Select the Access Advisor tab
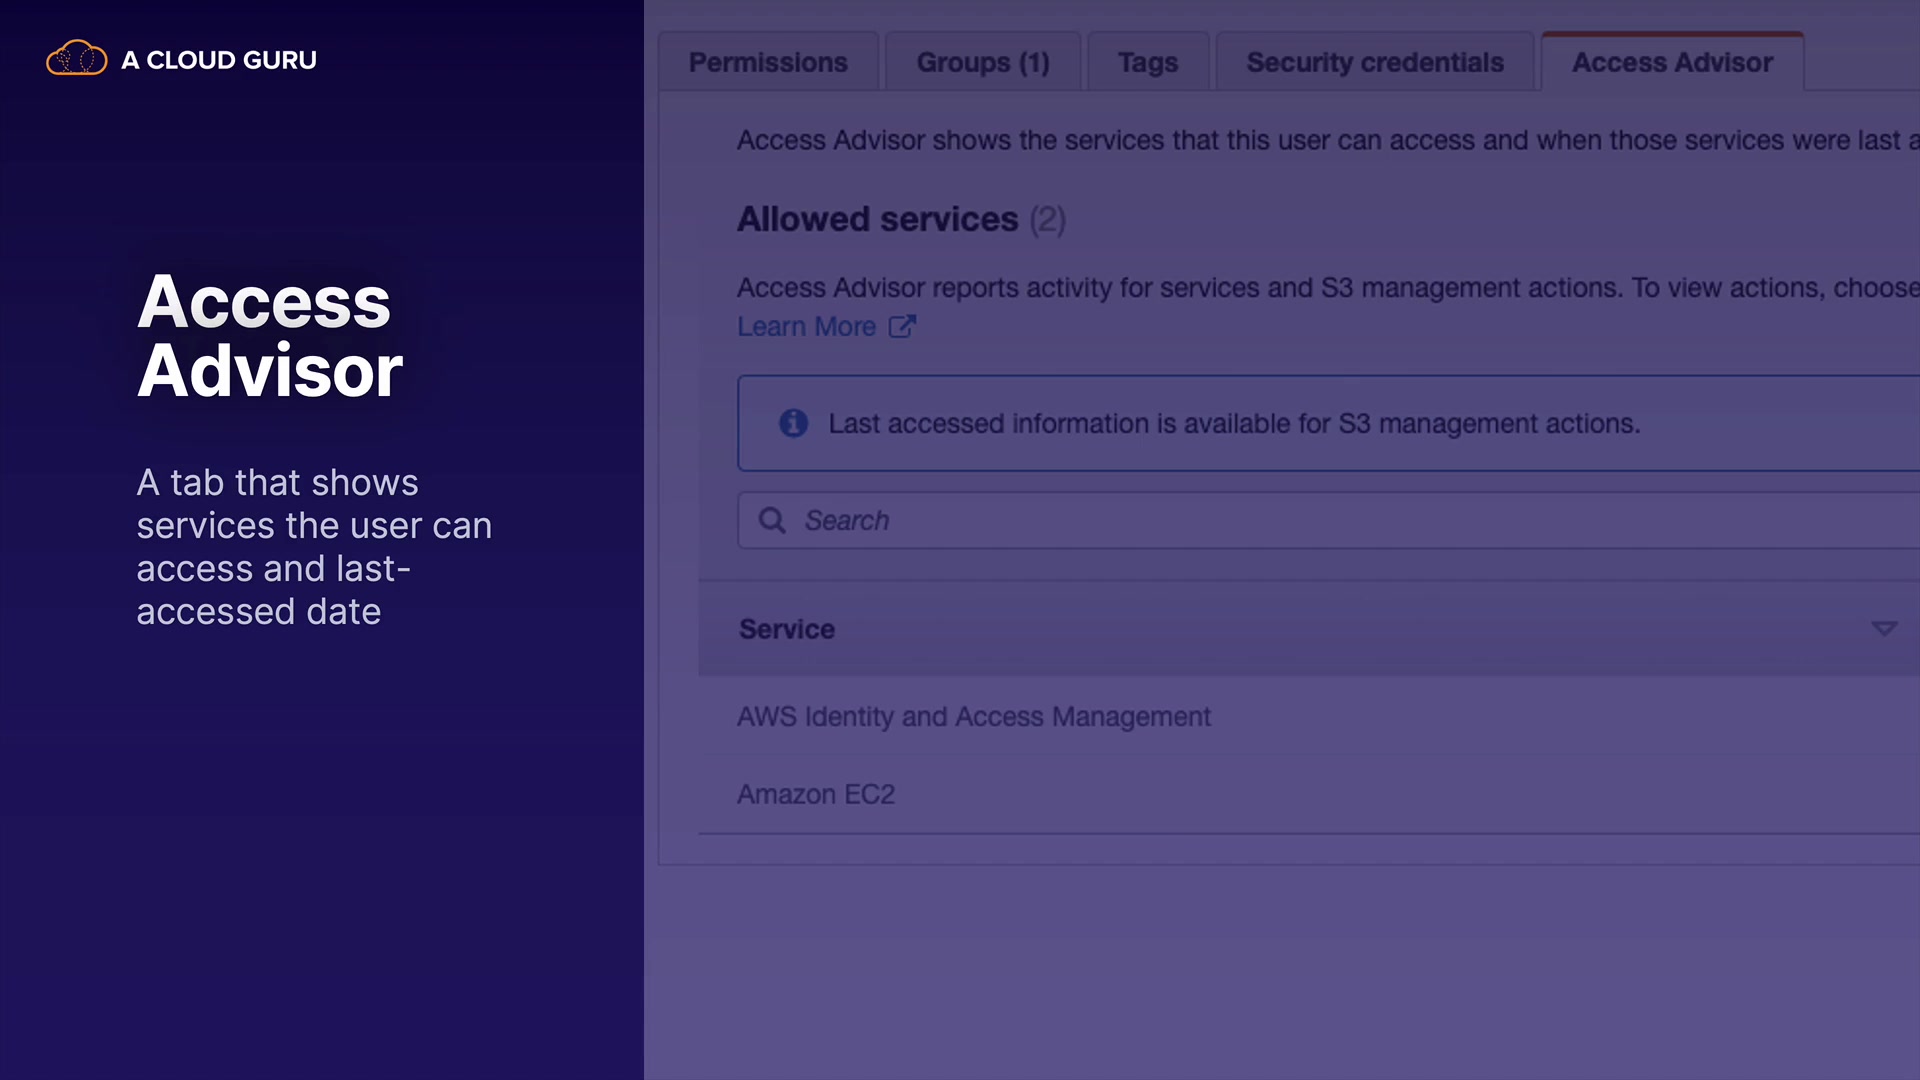 pyautogui.click(x=1671, y=62)
